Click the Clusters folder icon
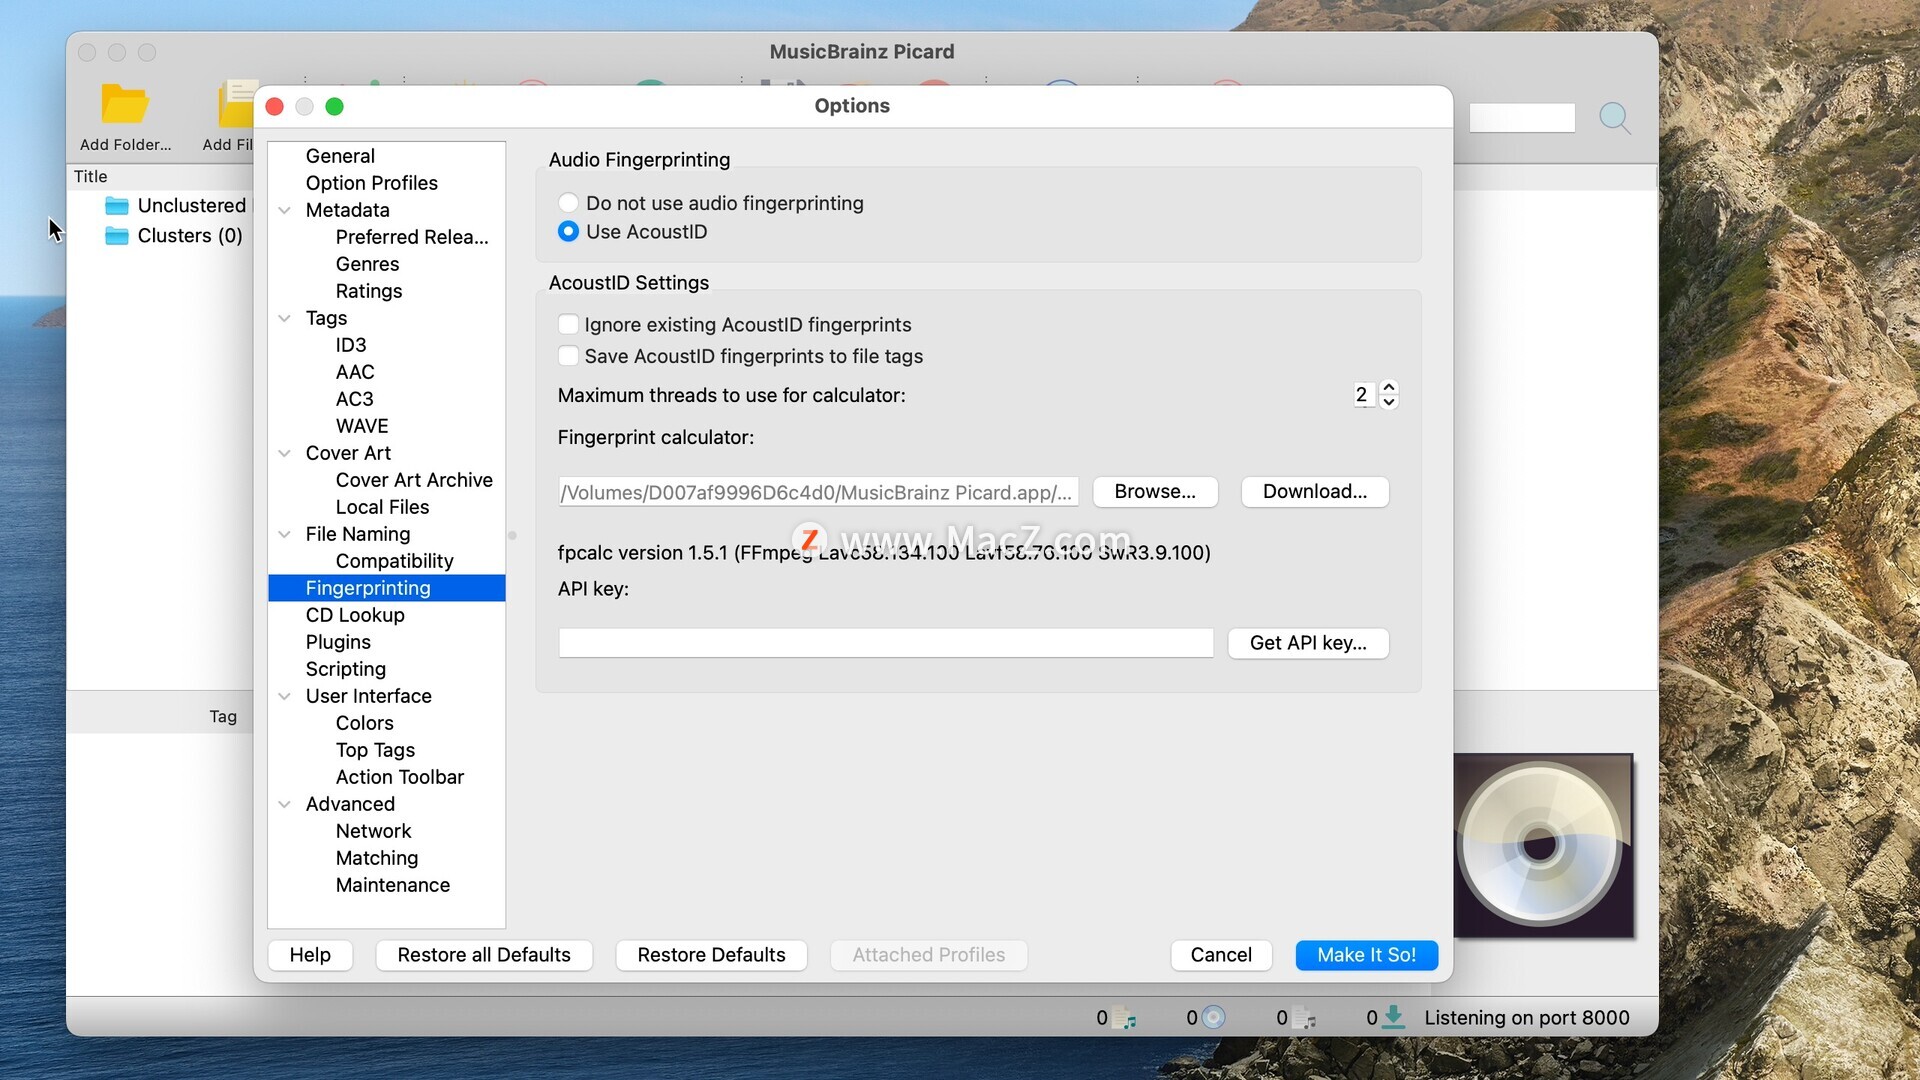This screenshot has width=1920, height=1080. point(117,236)
